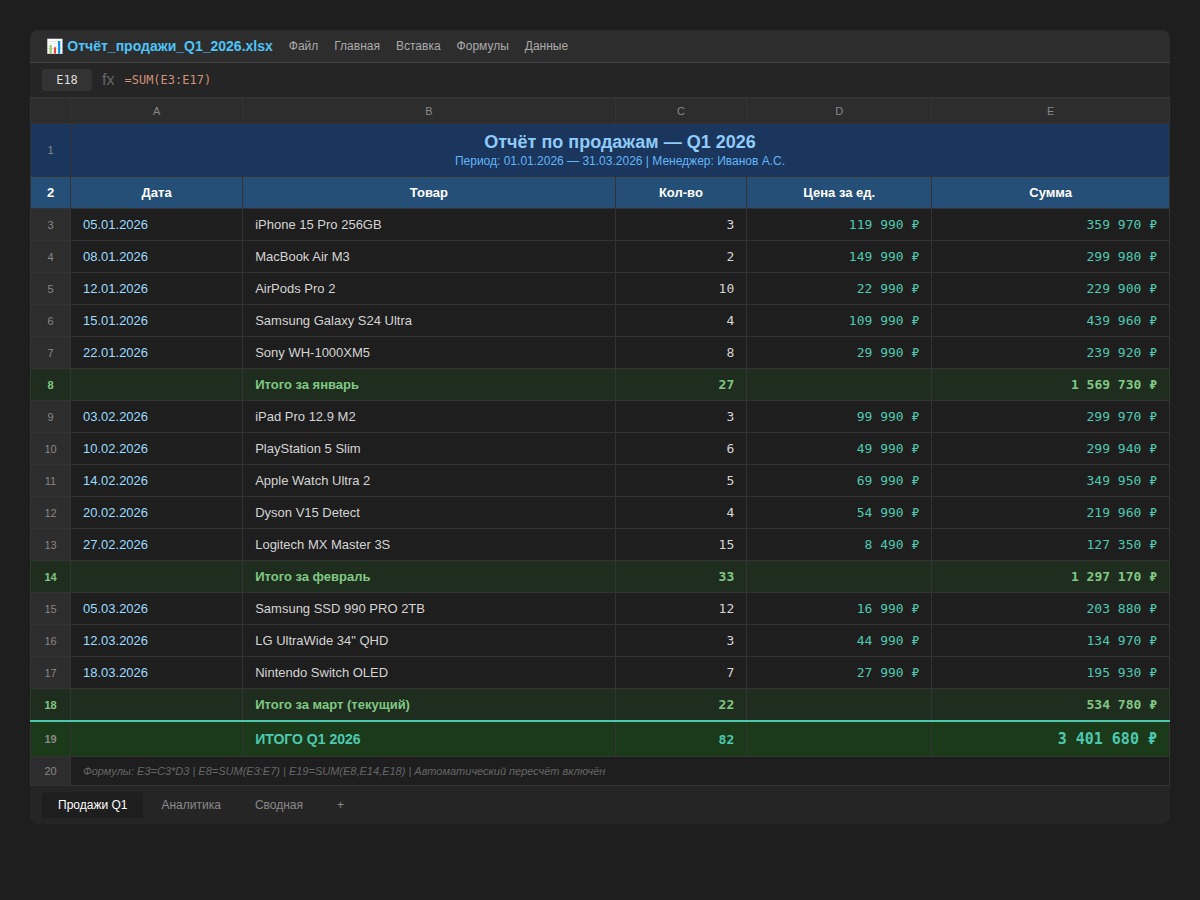
Task: Select the MacBook Air M3 cell
Action: pyautogui.click(x=429, y=257)
